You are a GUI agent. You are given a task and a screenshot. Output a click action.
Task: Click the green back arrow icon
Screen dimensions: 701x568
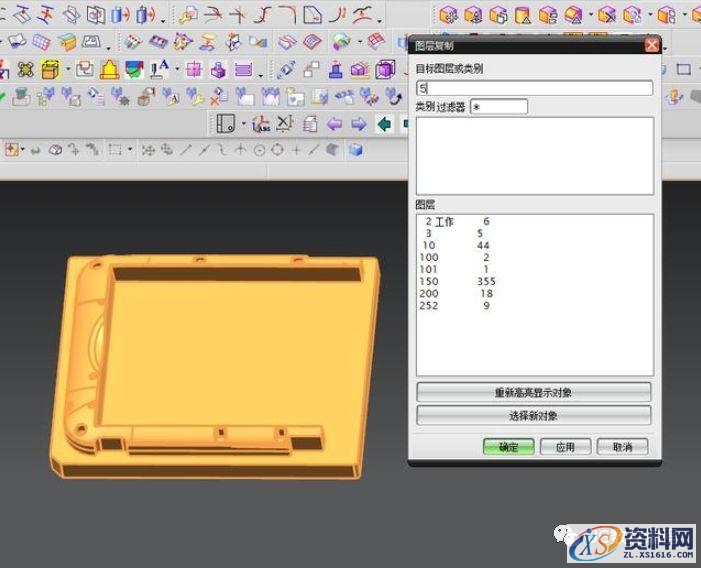coord(383,124)
